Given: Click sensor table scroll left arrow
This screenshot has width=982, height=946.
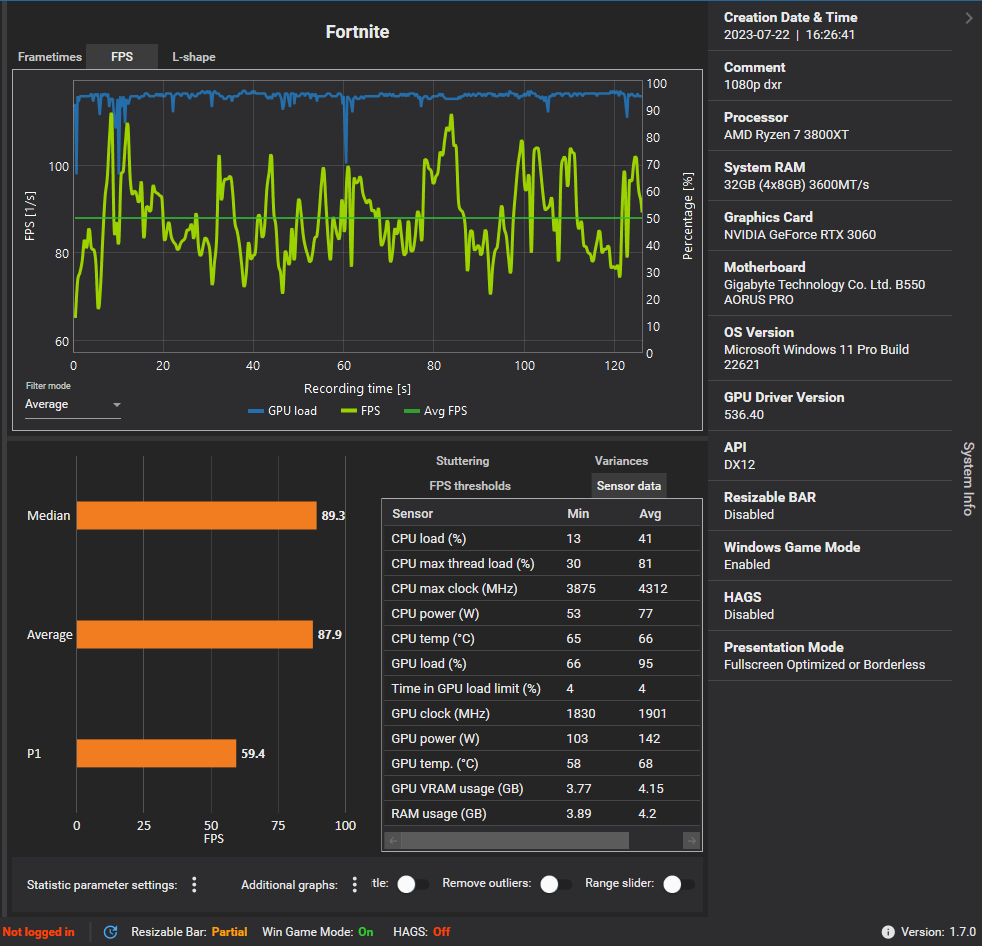Looking at the screenshot, I should pos(393,840).
